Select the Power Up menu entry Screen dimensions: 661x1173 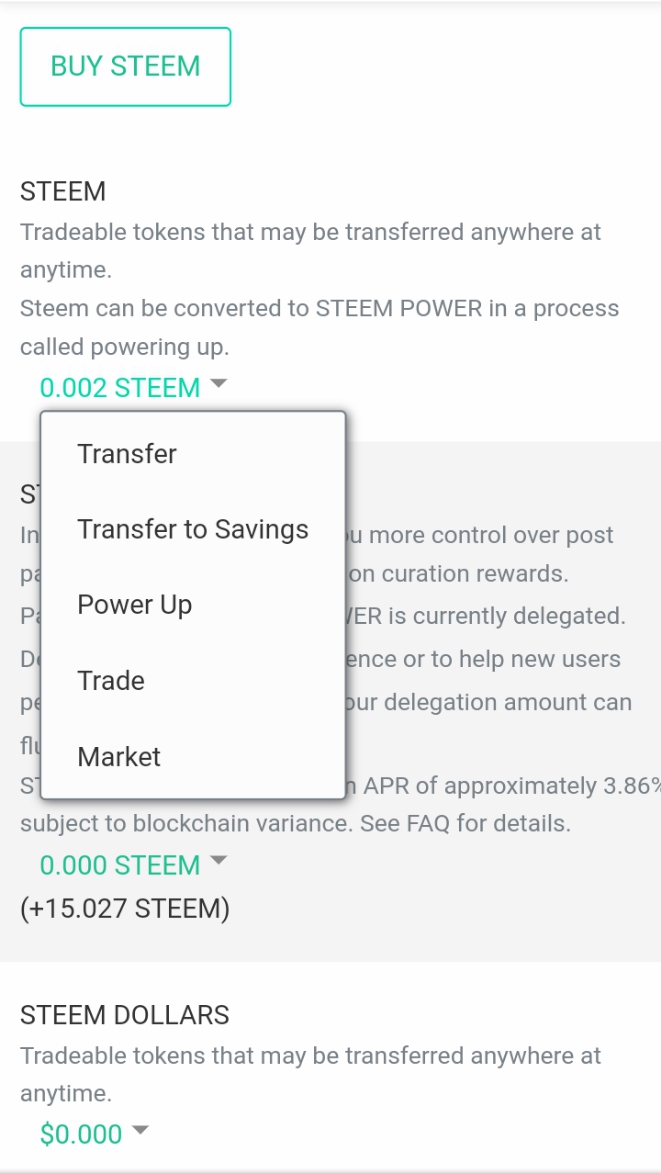135,605
